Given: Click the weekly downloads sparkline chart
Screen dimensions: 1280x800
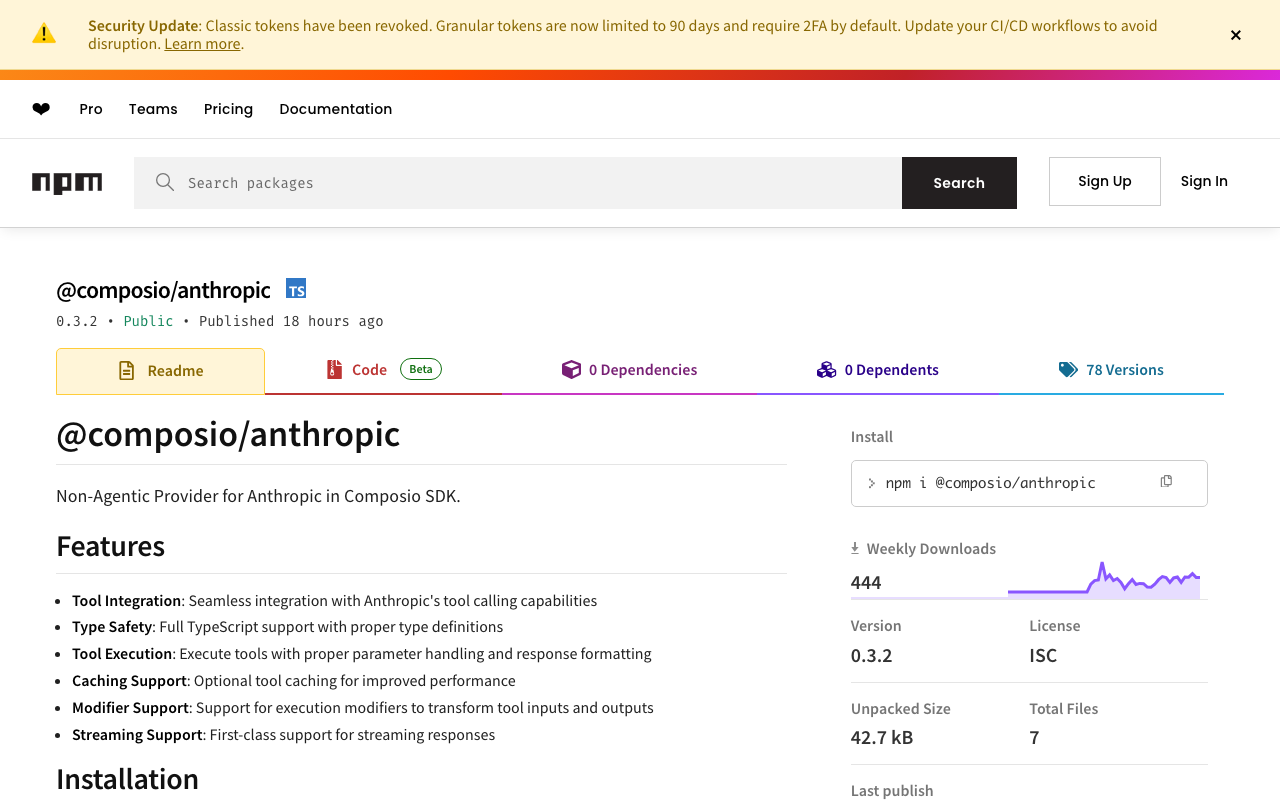Looking at the screenshot, I should pos(1103,581).
